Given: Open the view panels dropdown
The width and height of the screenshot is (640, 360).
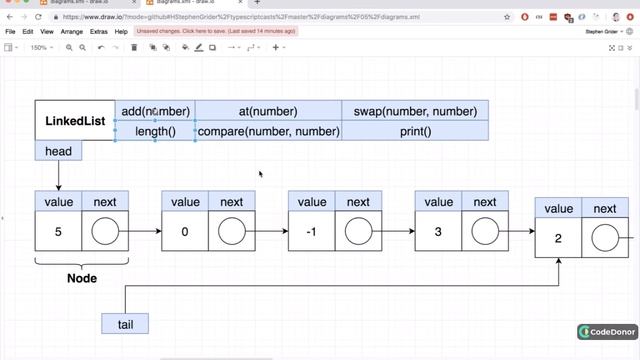Looking at the screenshot, I should (x=11, y=48).
